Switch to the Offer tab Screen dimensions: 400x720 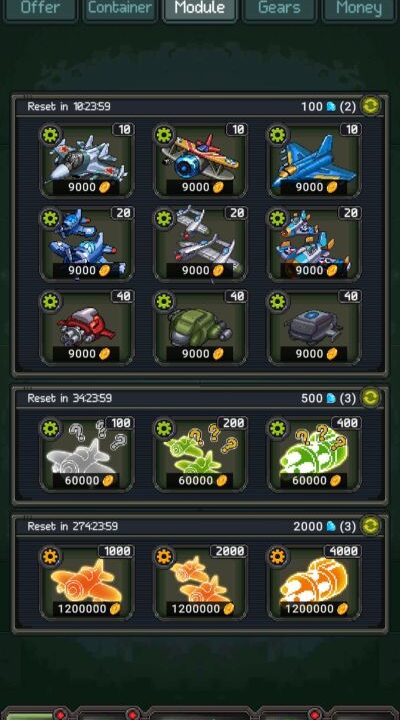pos(40,9)
